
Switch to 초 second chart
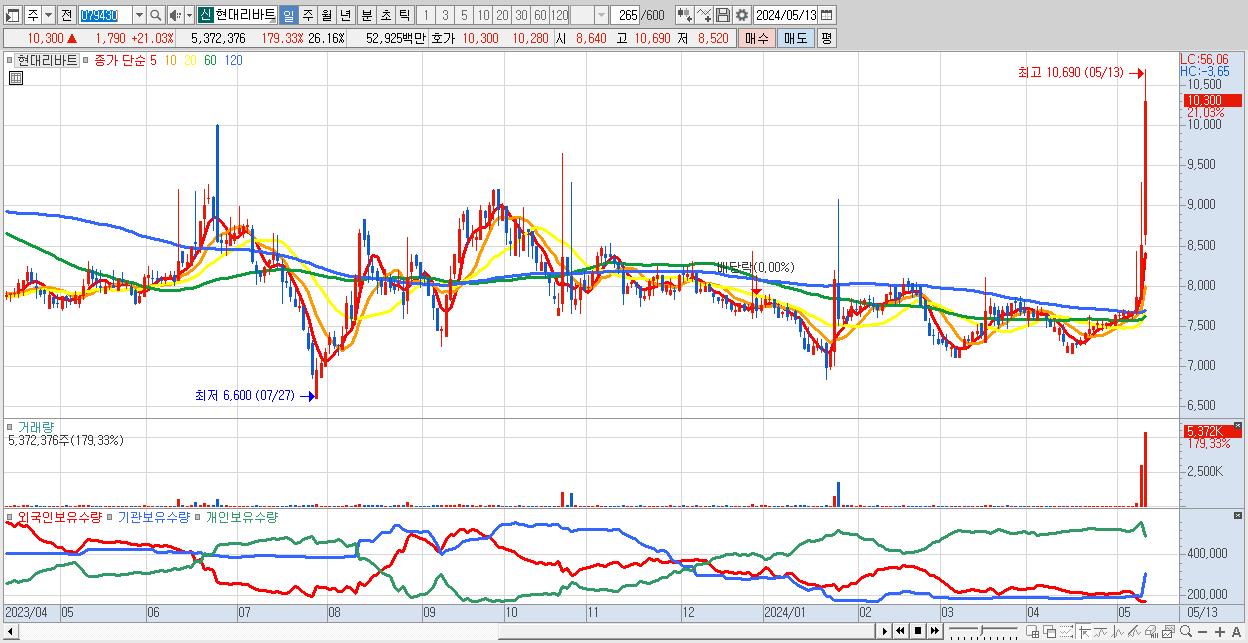[386, 15]
